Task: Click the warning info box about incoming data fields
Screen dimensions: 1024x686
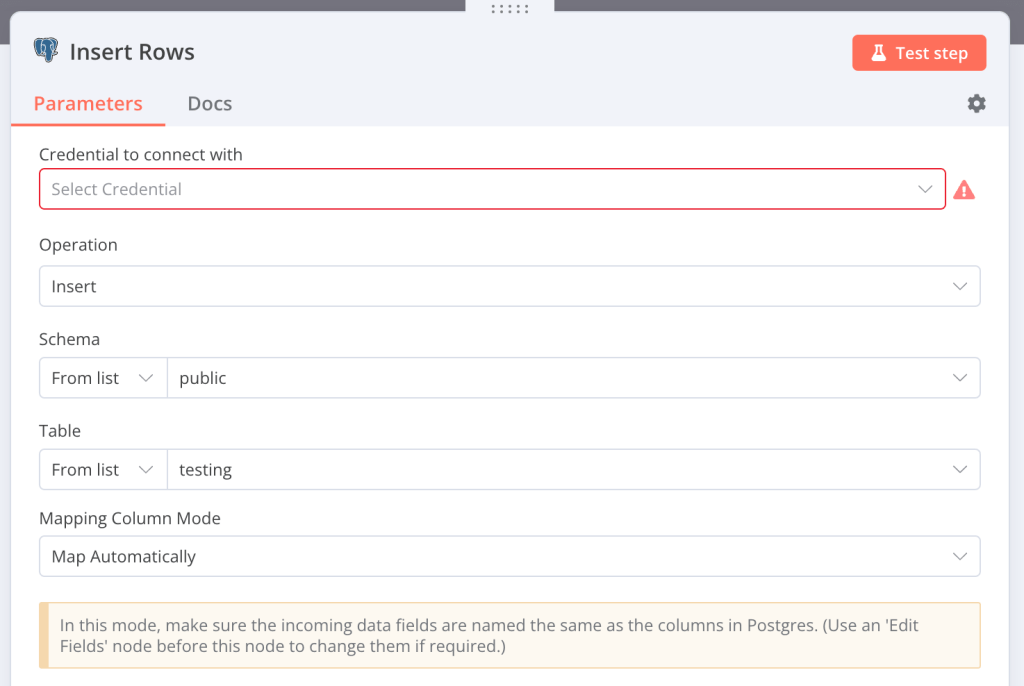Action: [510, 634]
